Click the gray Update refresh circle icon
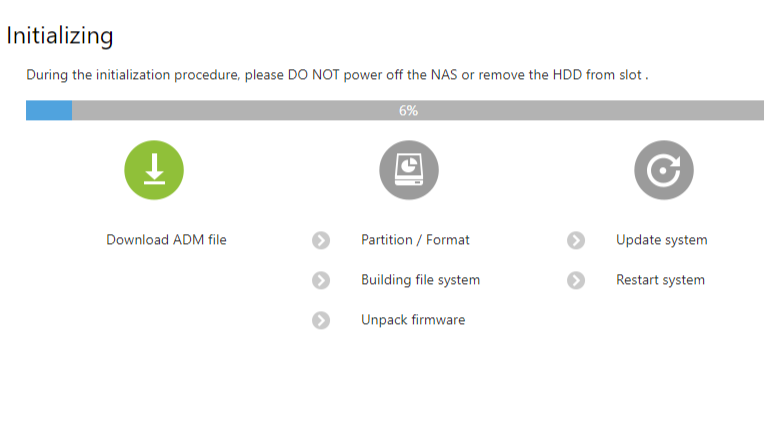The height and width of the screenshot is (430, 780). 664,170
